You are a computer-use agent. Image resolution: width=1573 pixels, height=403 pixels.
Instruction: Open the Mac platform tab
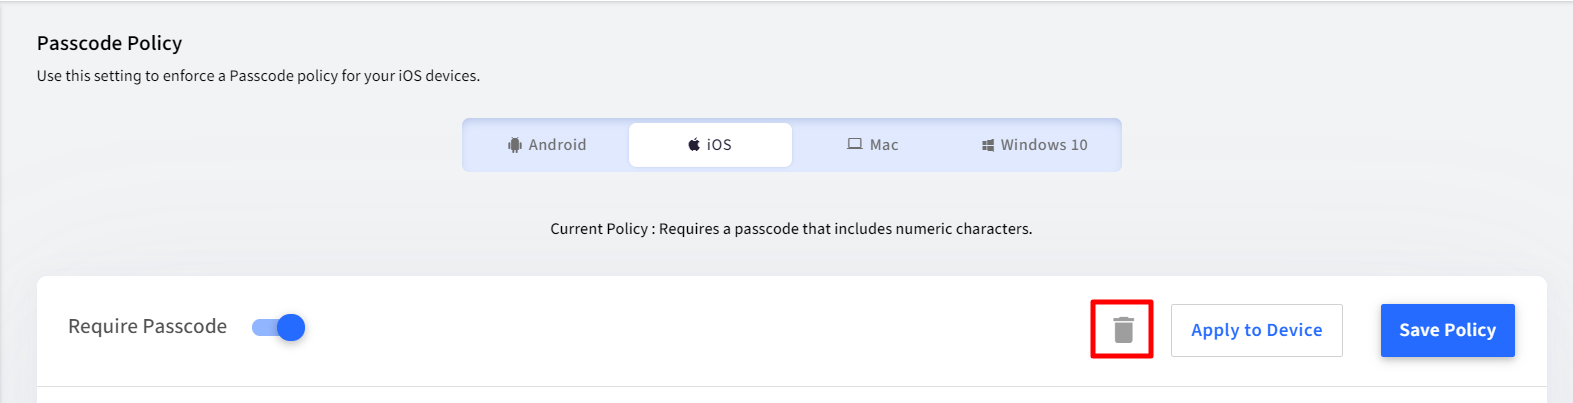[x=873, y=145]
